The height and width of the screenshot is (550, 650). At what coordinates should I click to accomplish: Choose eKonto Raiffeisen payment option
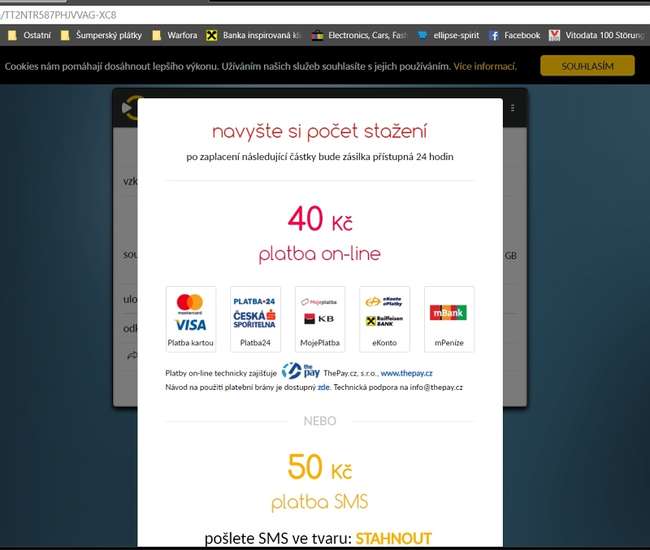tap(384, 319)
